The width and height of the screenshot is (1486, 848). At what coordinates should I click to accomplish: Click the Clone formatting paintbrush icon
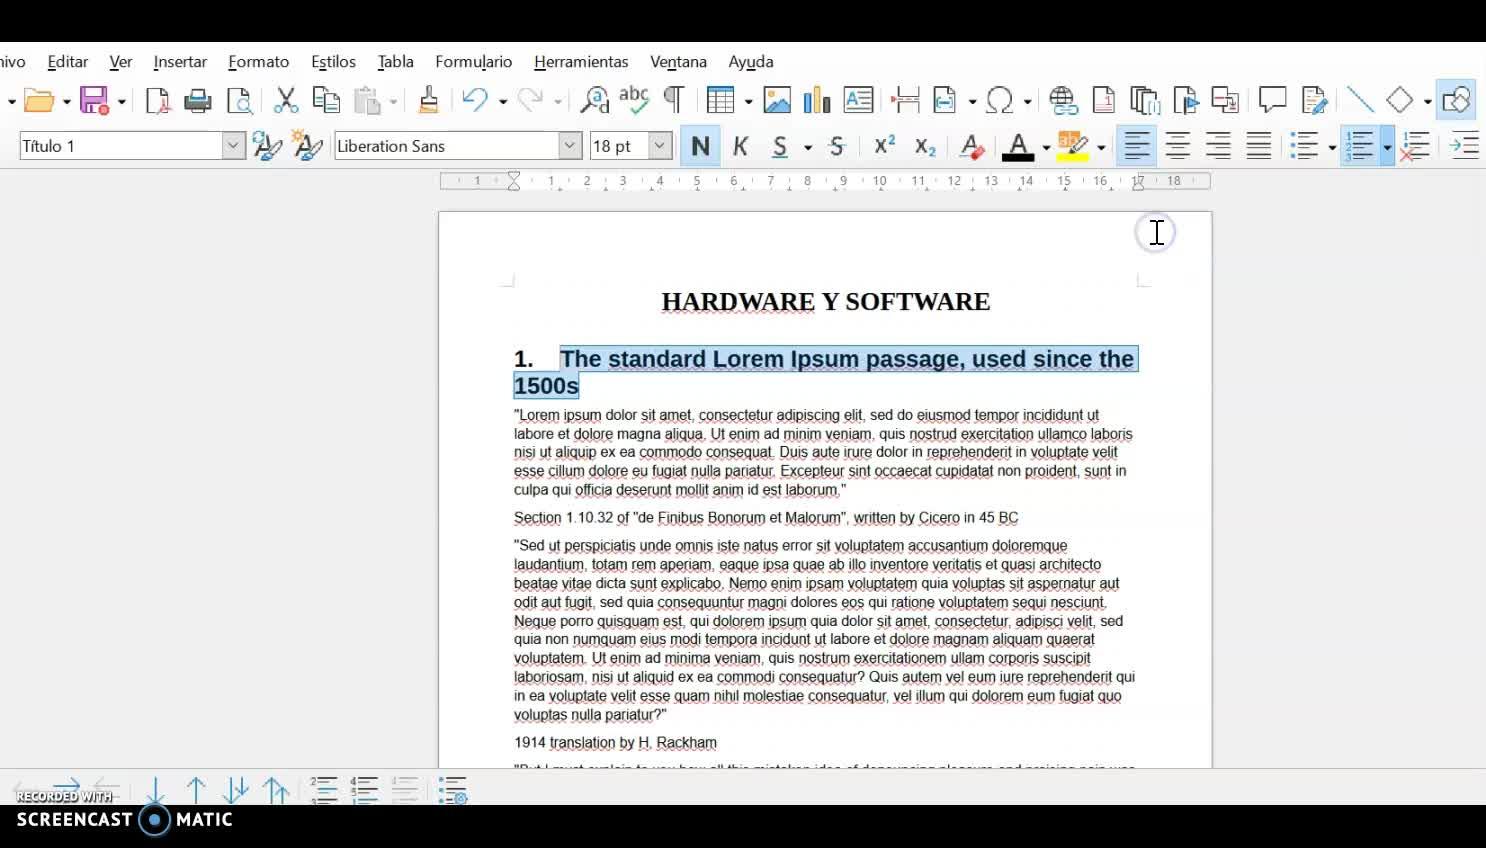(428, 100)
